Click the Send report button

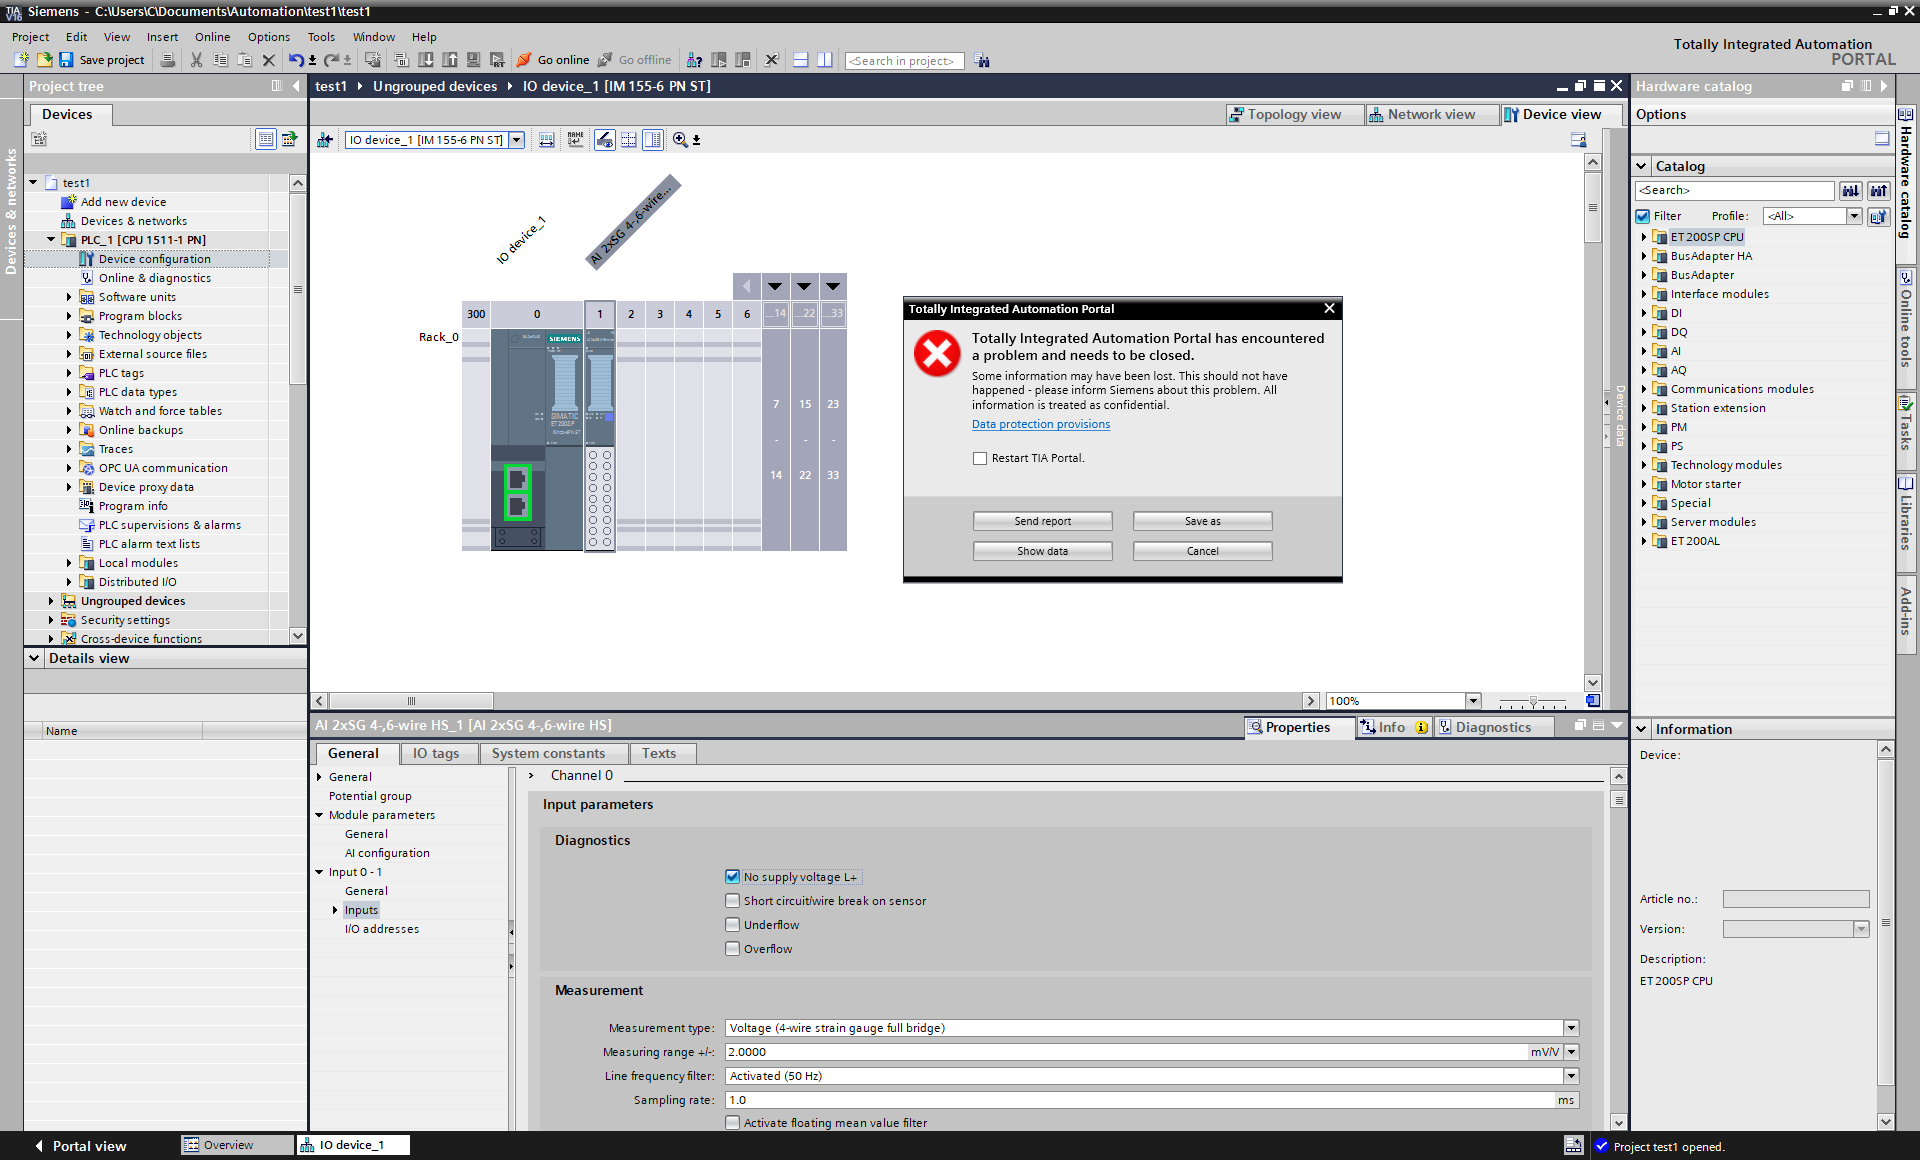click(x=1042, y=521)
